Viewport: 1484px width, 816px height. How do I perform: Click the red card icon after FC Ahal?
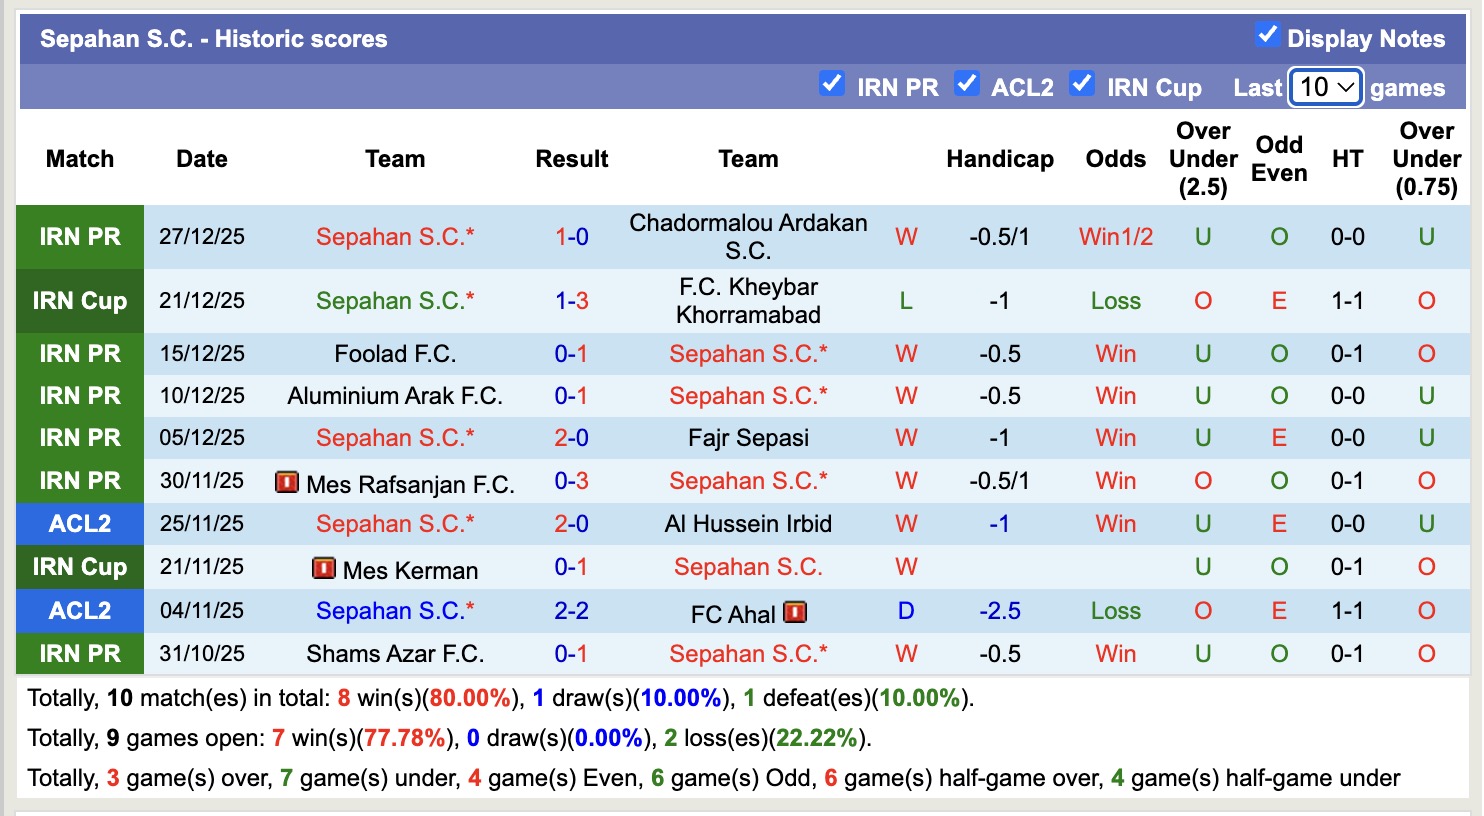click(793, 612)
